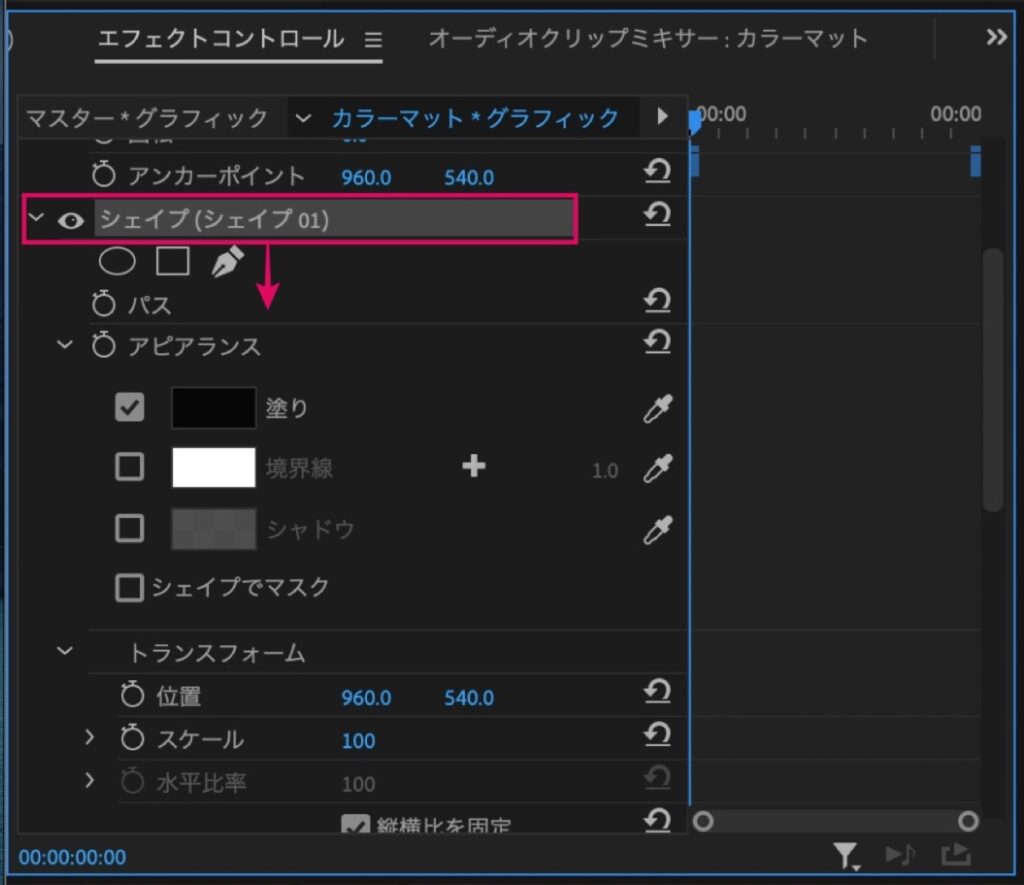The image size is (1024, 885).
Task: Reset the スケール parameter
Action: point(657,734)
